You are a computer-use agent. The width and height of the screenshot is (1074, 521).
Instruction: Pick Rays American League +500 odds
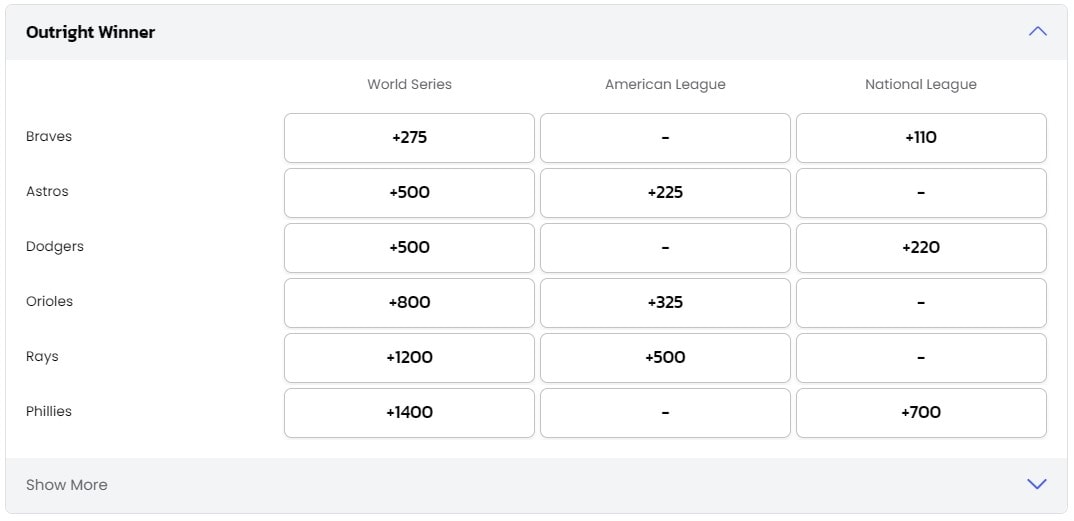coord(665,357)
